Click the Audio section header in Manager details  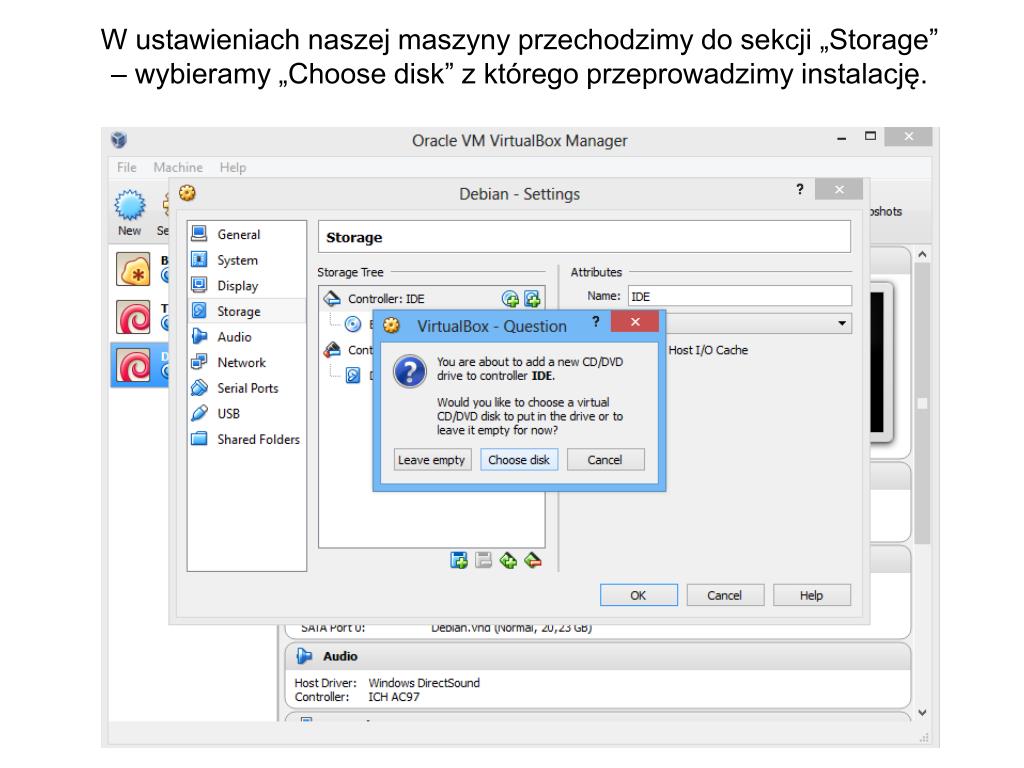point(598,656)
